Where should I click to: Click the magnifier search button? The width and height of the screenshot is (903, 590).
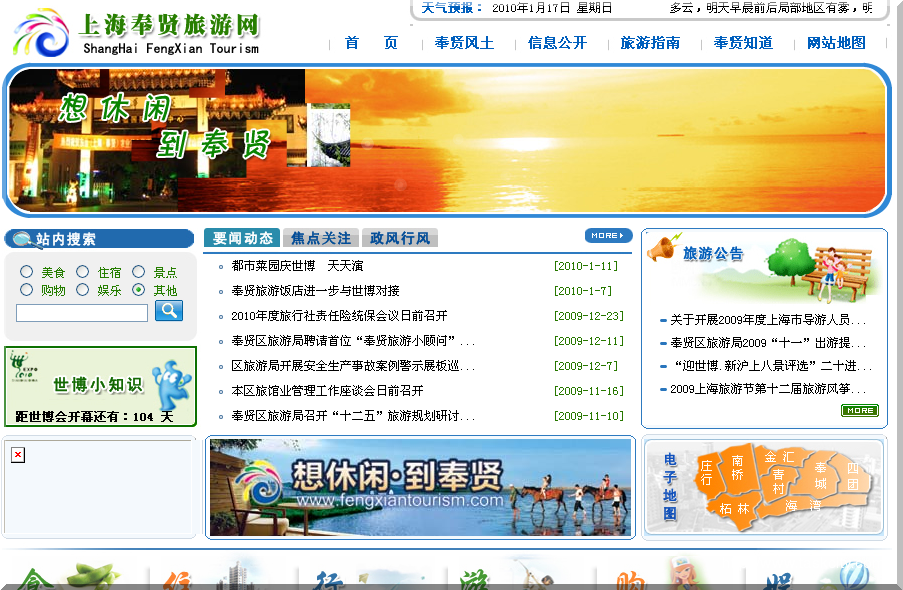[x=169, y=311]
